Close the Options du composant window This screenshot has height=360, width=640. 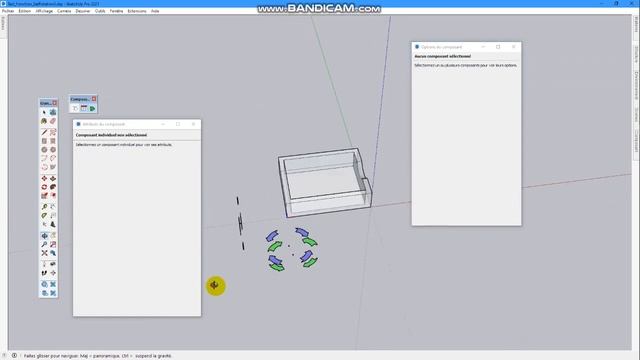pos(513,47)
